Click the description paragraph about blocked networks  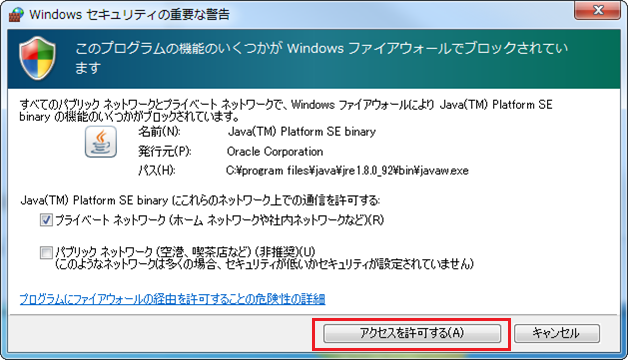(286, 111)
